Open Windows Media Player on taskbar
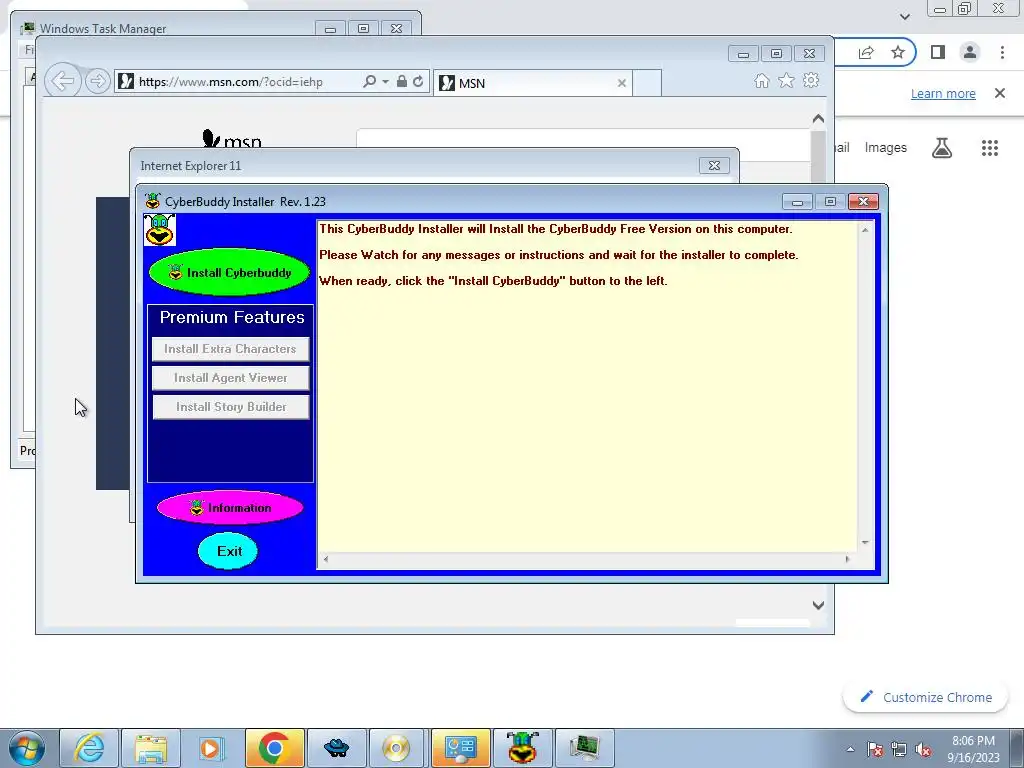Viewport: 1024px width, 768px height. coord(212,748)
